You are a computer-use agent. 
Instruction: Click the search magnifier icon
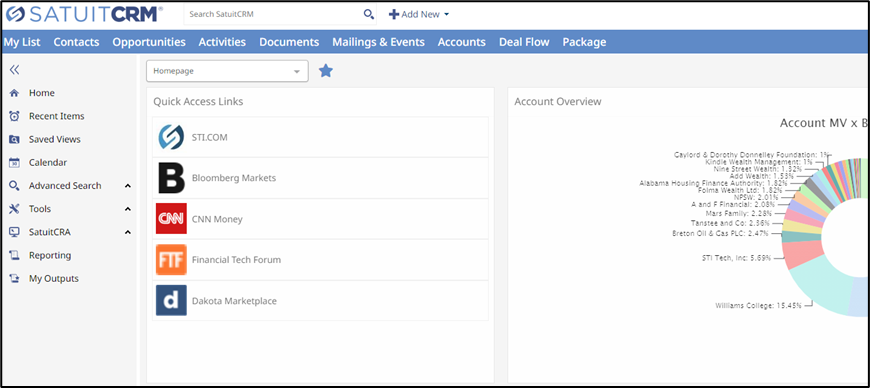[368, 14]
